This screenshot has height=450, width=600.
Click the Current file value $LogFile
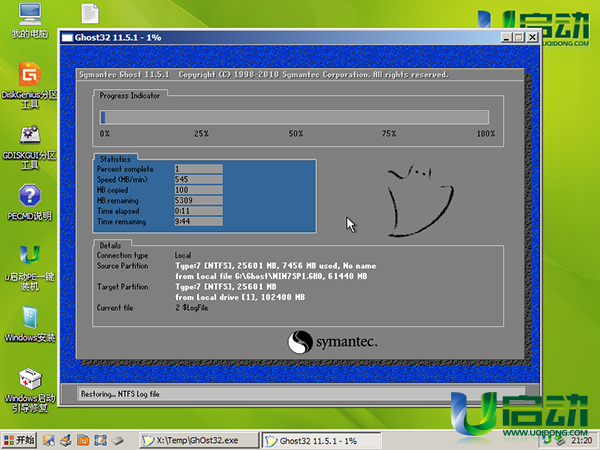pos(192,308)
